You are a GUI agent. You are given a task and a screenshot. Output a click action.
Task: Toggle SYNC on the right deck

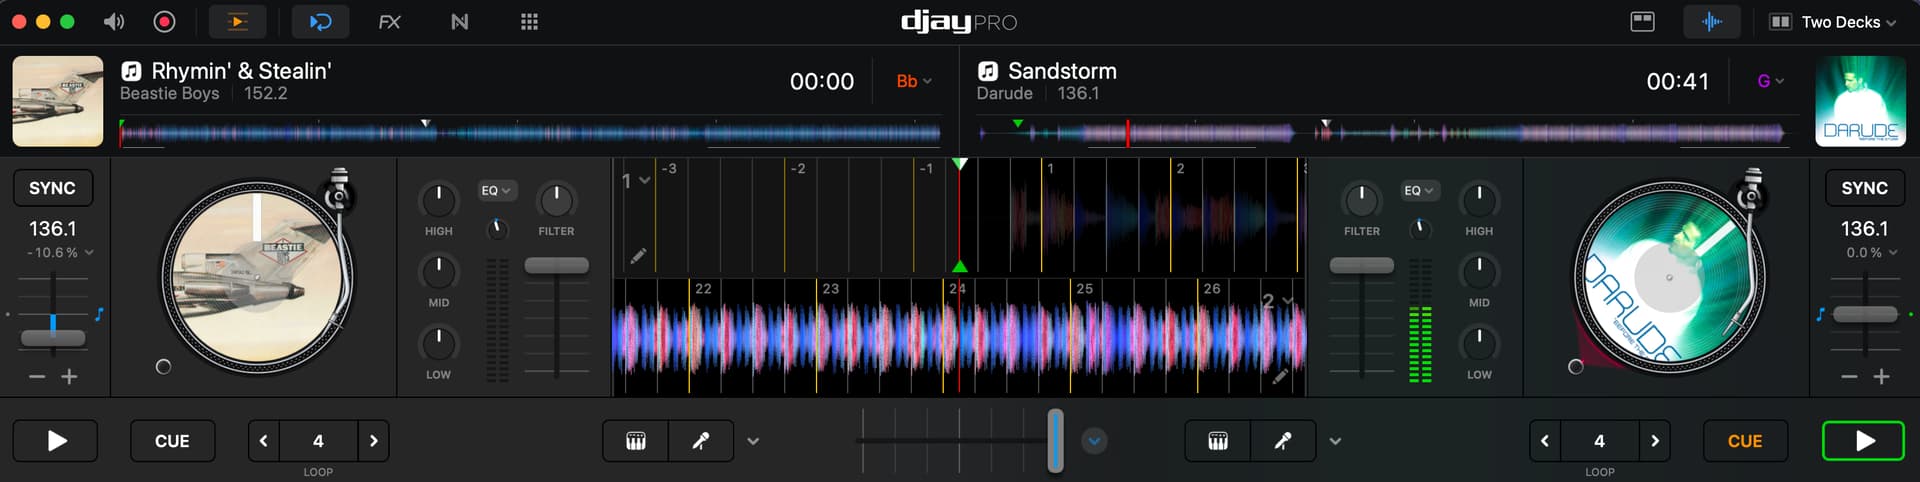[1864, 188]
